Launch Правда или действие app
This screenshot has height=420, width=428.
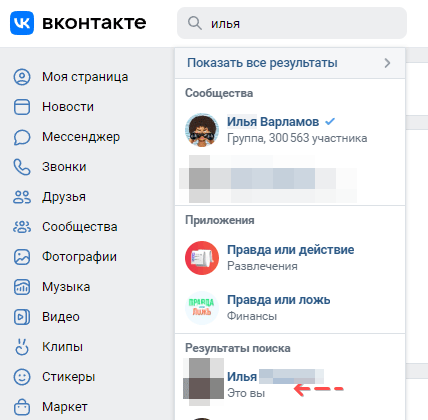coord(291,250)
